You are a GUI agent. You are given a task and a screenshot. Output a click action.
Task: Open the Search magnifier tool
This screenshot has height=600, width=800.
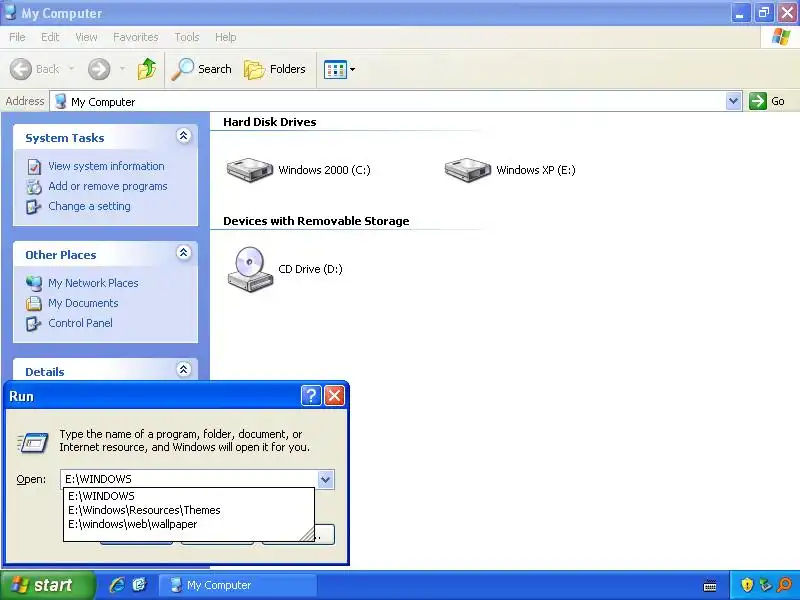(202, 69)
